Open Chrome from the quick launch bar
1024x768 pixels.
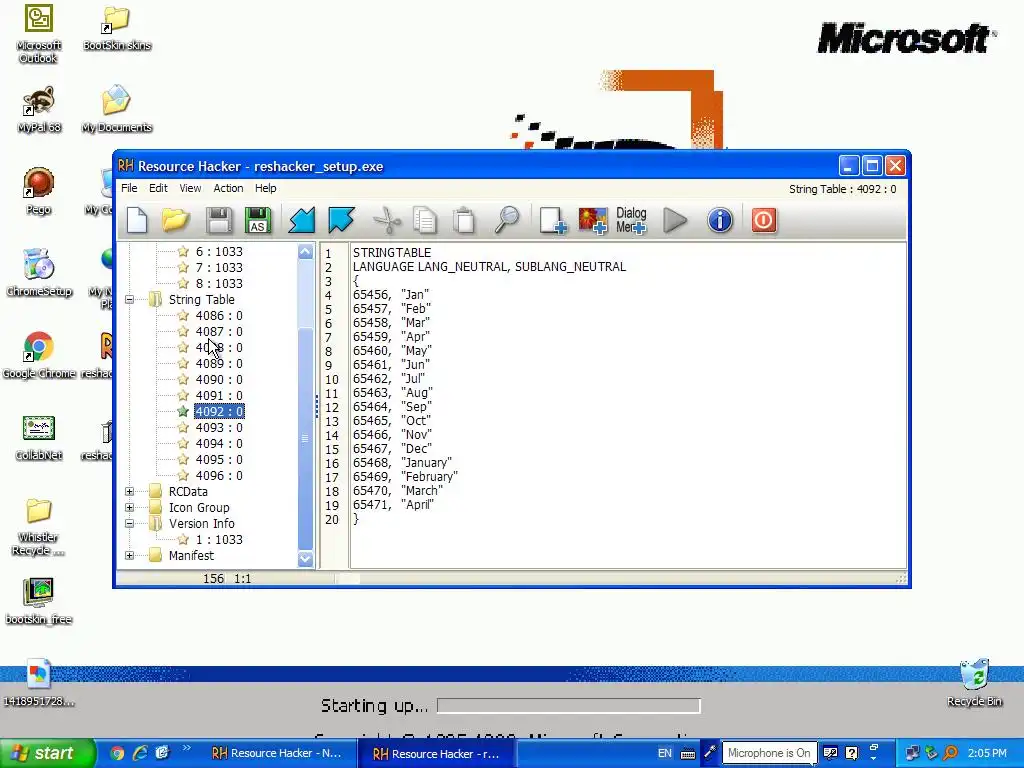coord(118,753)
